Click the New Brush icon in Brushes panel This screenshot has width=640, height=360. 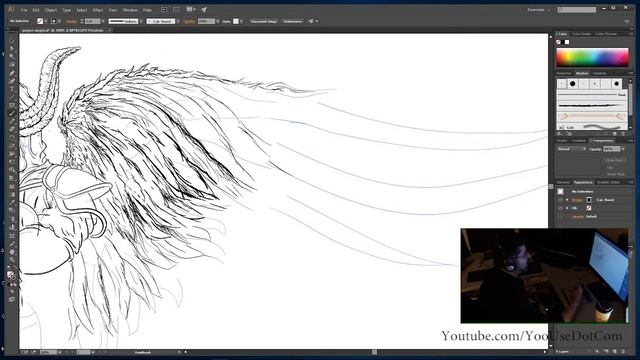pos(615,133)
